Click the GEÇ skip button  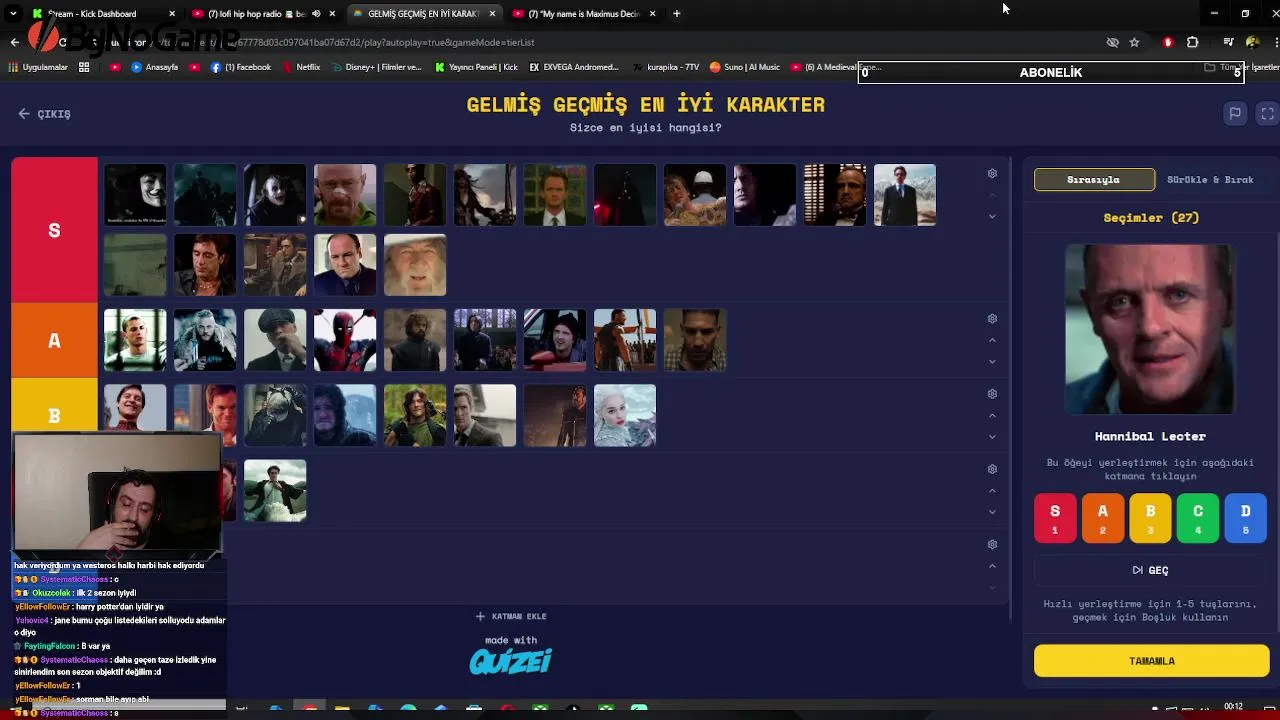pyautogui.click(x=1151, y=570)
